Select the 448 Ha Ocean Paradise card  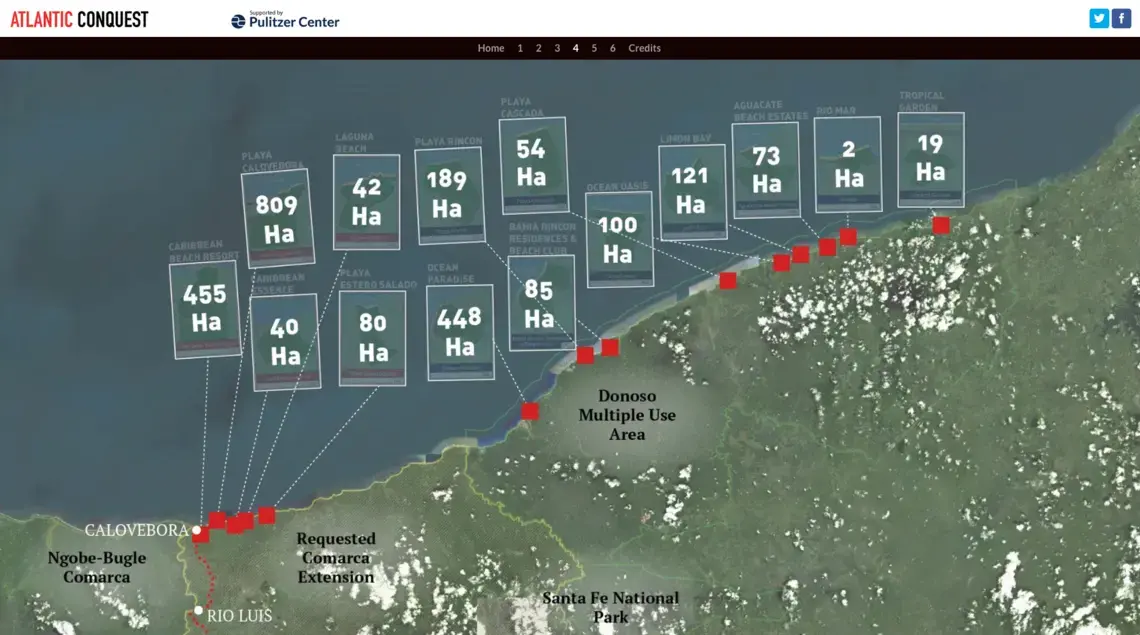(460, 332)
